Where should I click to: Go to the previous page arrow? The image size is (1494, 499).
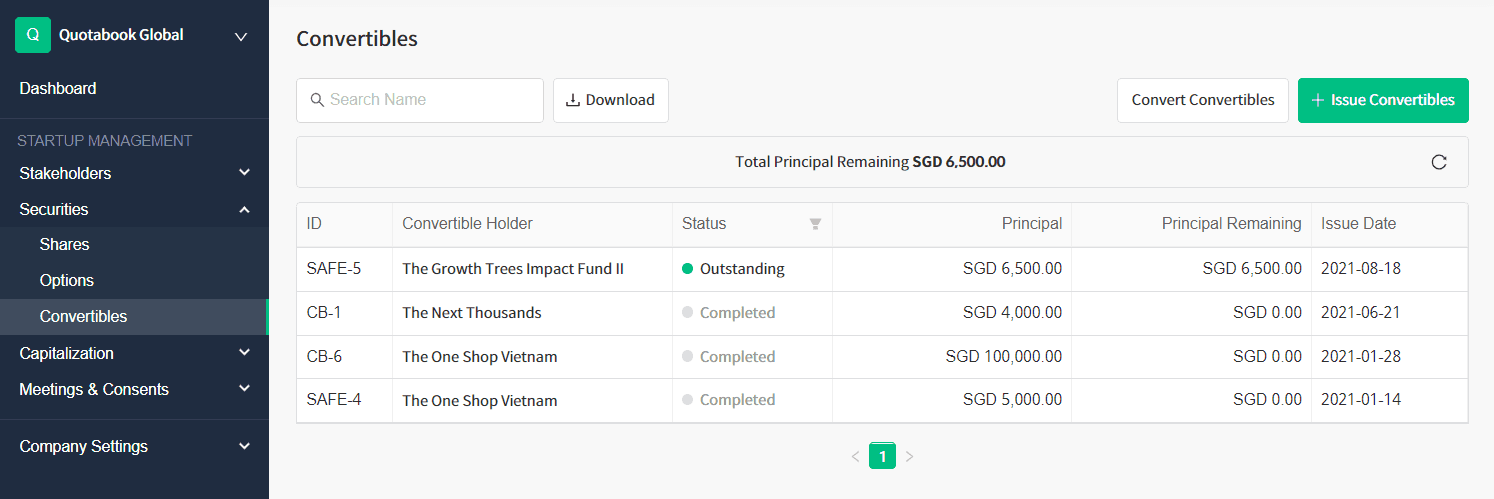point(855,457)
